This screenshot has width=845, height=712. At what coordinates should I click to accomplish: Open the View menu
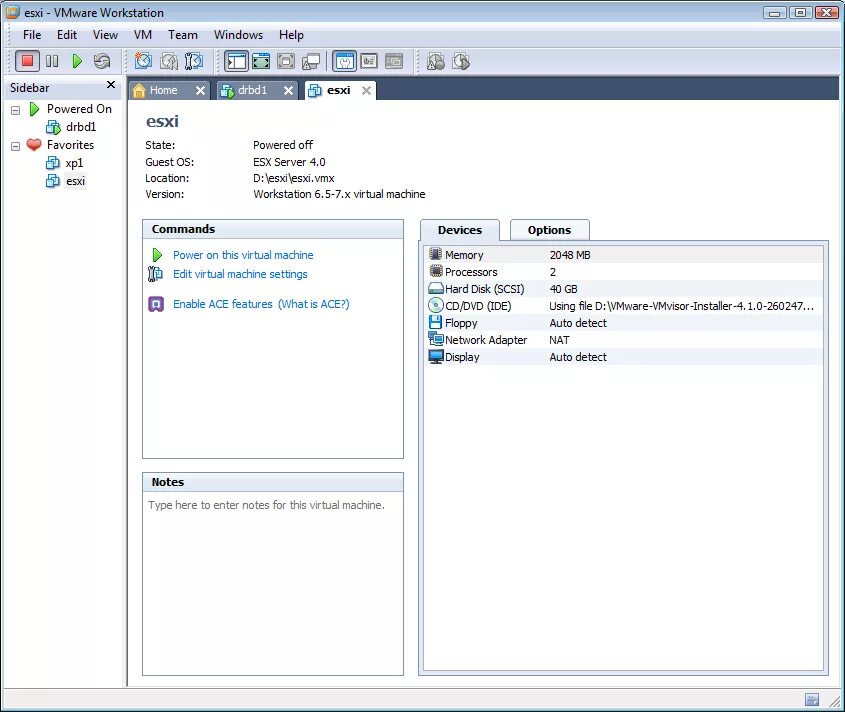tap(105, 35)
